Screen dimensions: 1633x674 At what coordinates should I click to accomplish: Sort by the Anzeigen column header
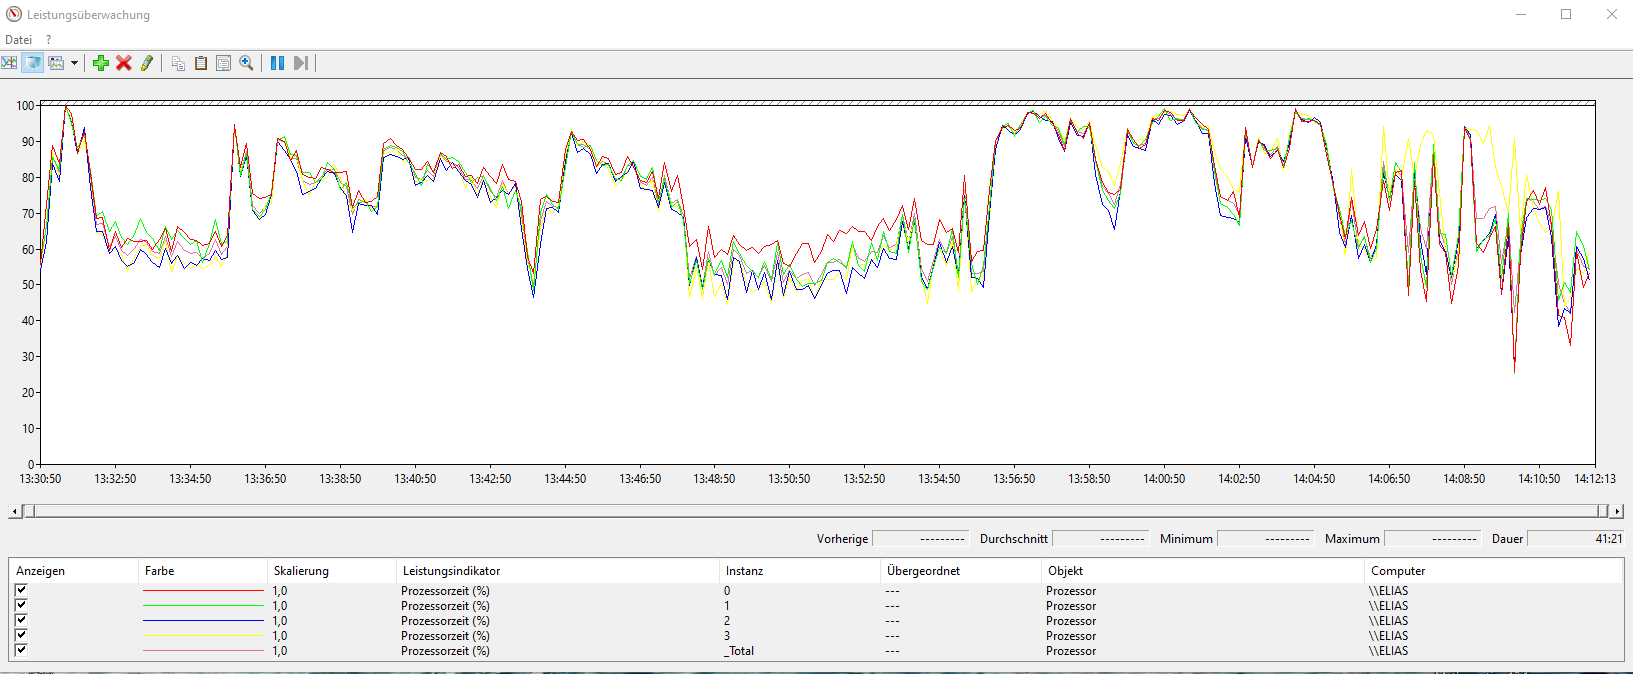[74, 571]
